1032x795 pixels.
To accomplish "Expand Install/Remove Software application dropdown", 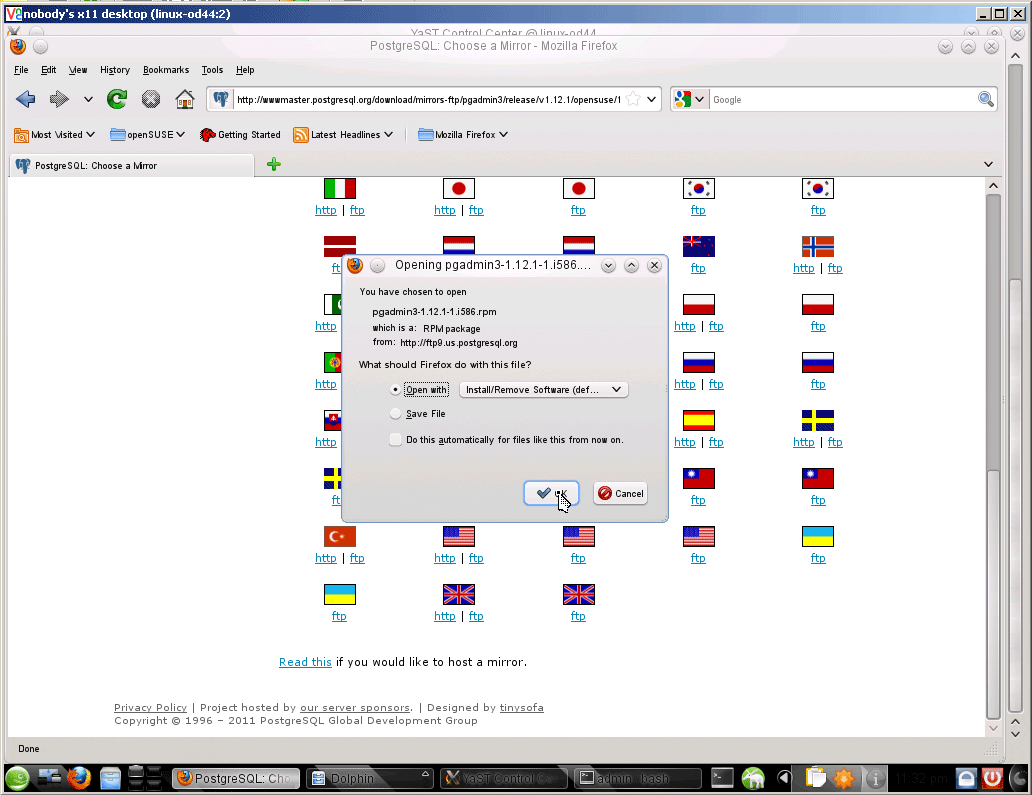I will (x=544, y=390).
